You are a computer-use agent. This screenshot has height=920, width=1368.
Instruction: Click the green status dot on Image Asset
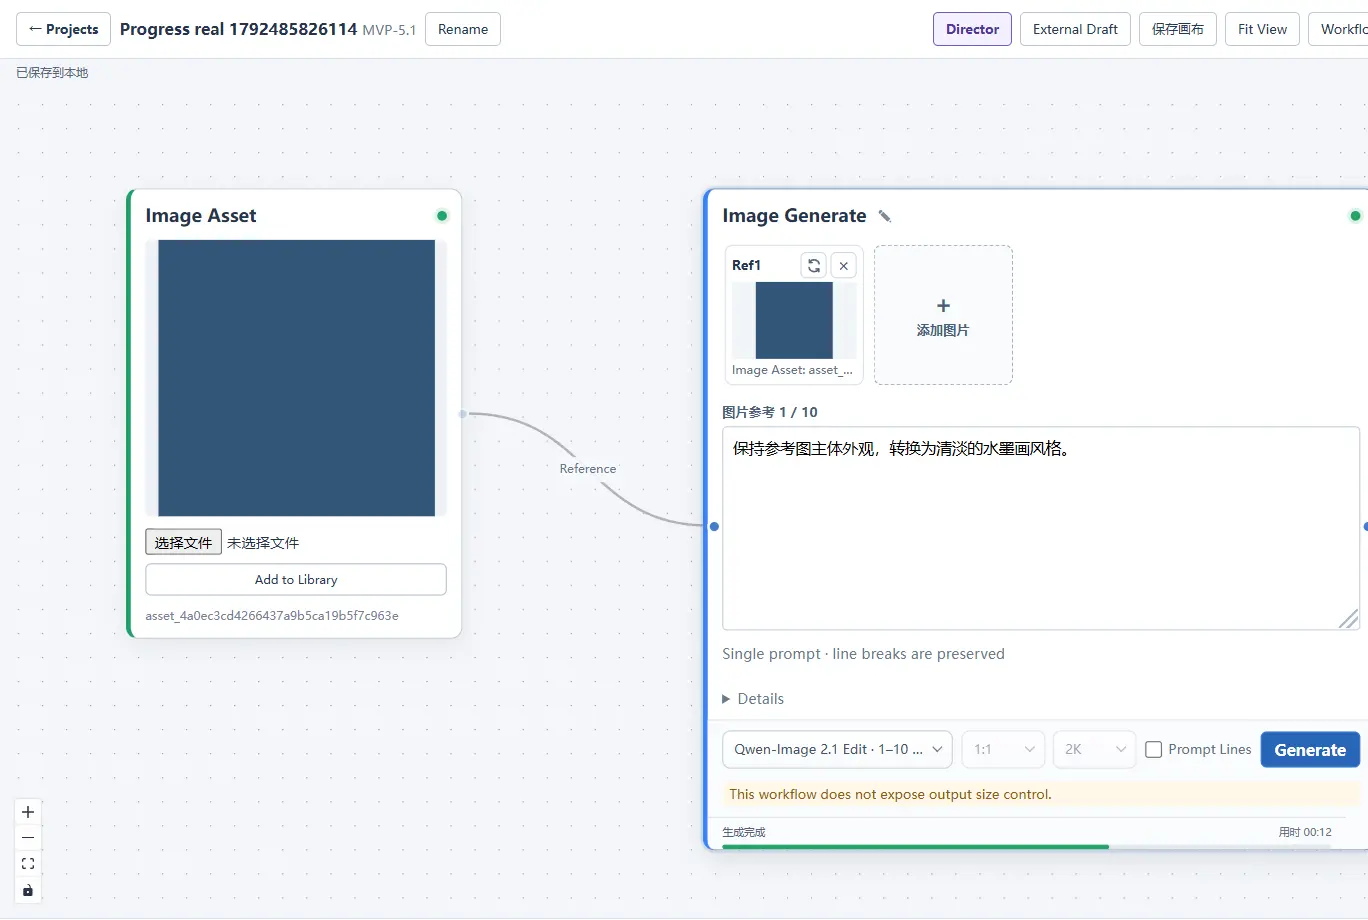pos(442,216)
